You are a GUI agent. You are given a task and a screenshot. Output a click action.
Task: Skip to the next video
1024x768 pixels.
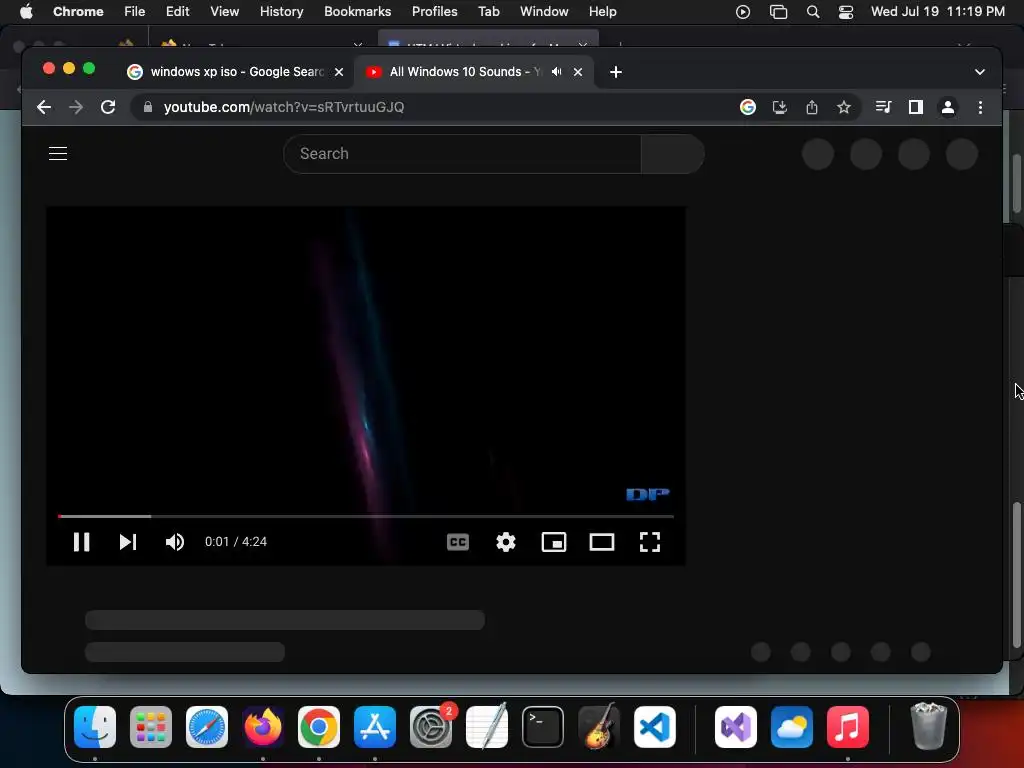tap(128, 542)
